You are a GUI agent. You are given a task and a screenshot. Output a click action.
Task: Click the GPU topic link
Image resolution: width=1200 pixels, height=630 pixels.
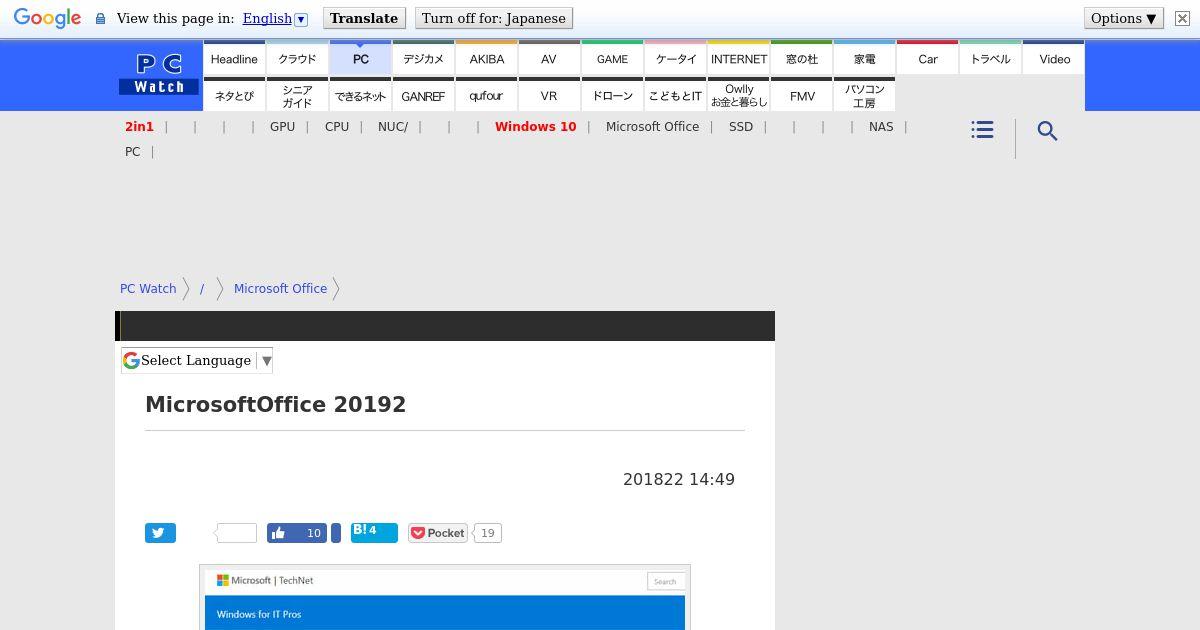pos(282,127)
